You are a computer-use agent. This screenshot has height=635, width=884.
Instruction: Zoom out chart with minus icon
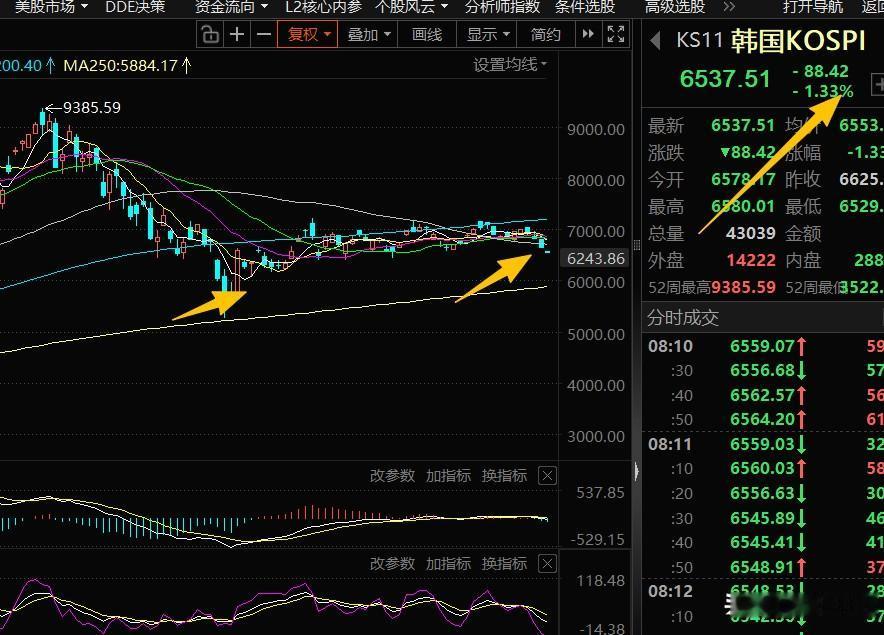tap(263, 34)
